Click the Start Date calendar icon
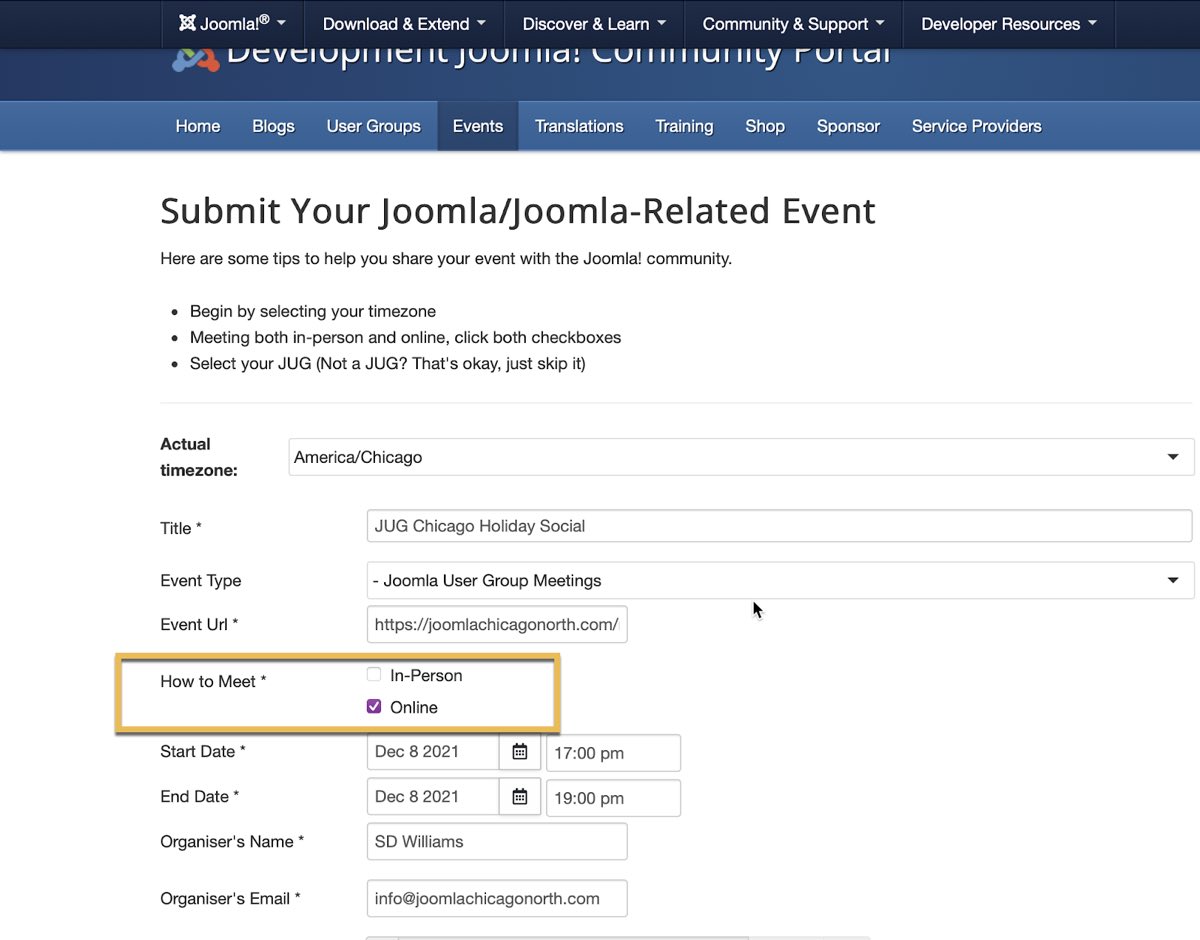 [520, 752]
